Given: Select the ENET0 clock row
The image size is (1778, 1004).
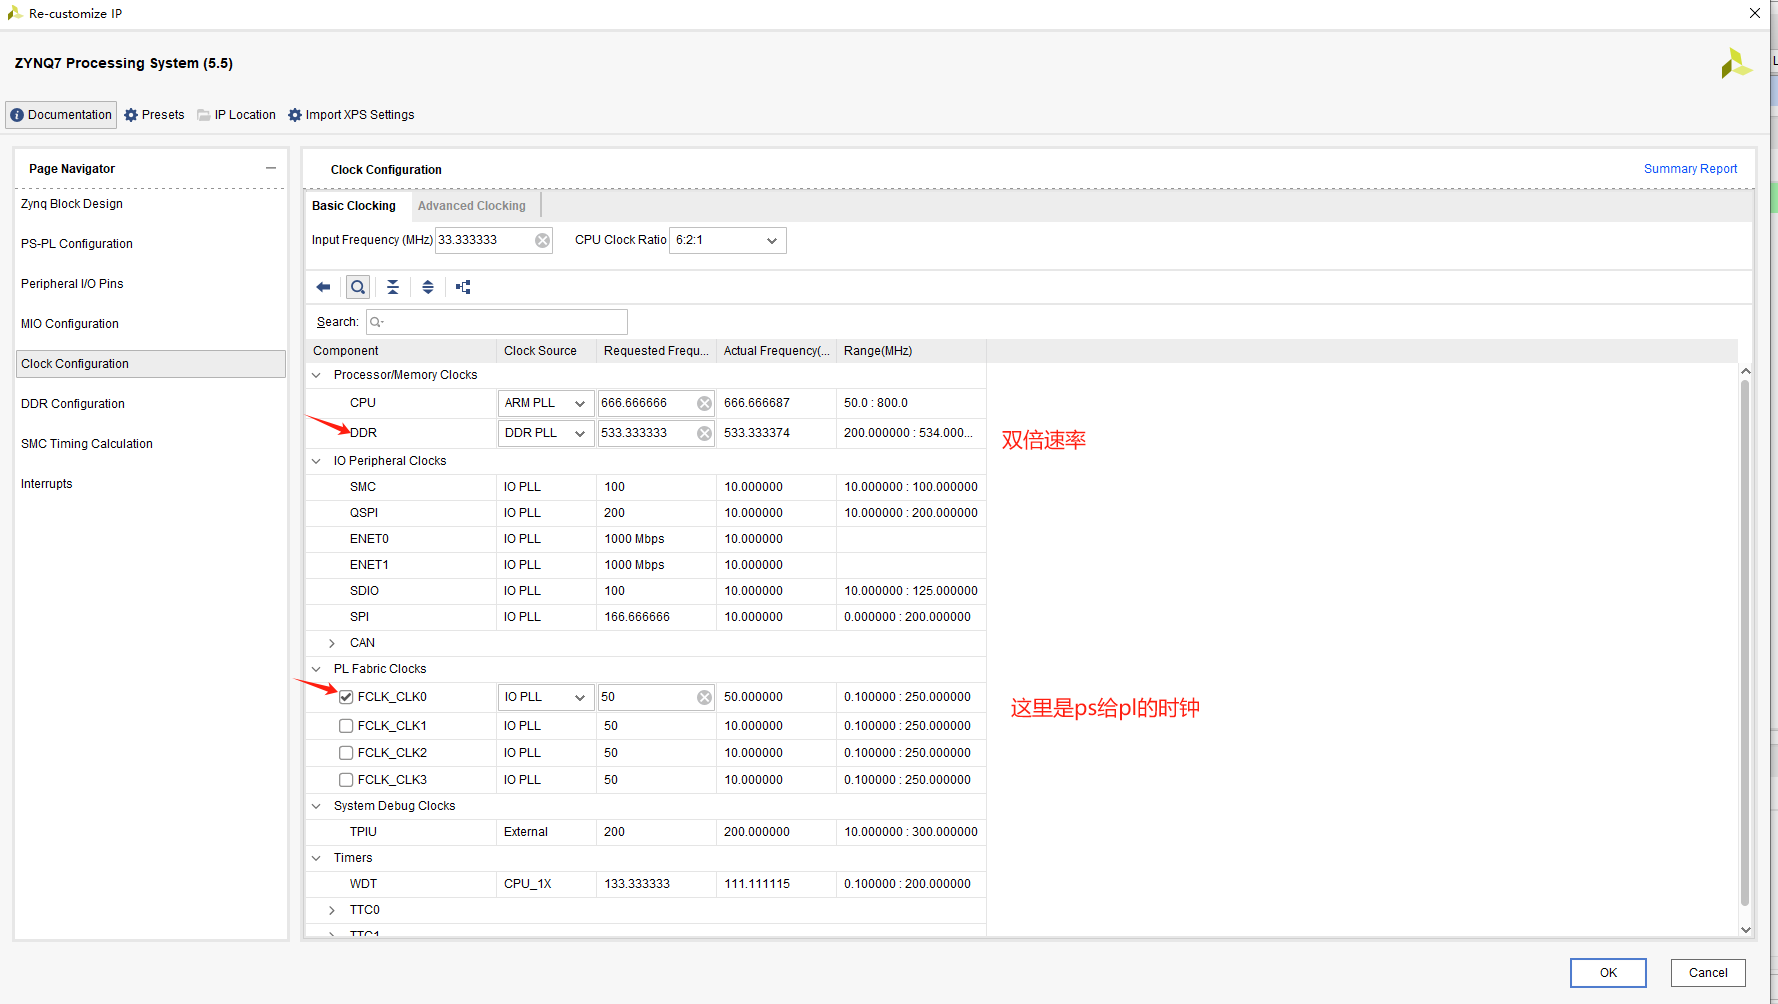Looking at the screenshot, I should pos(646,539).
